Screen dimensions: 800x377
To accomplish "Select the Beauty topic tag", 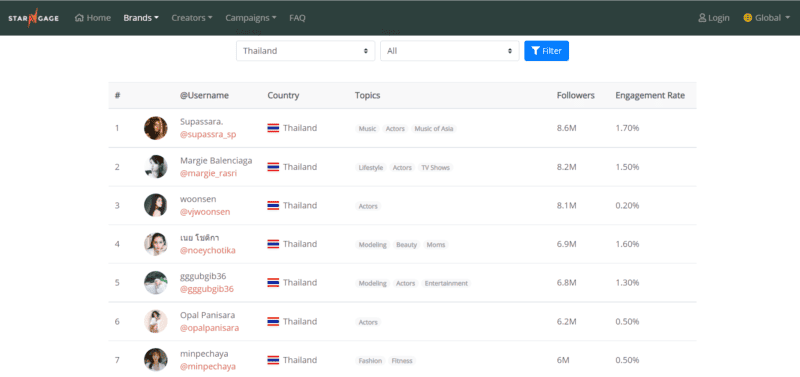I will (407, 245).
